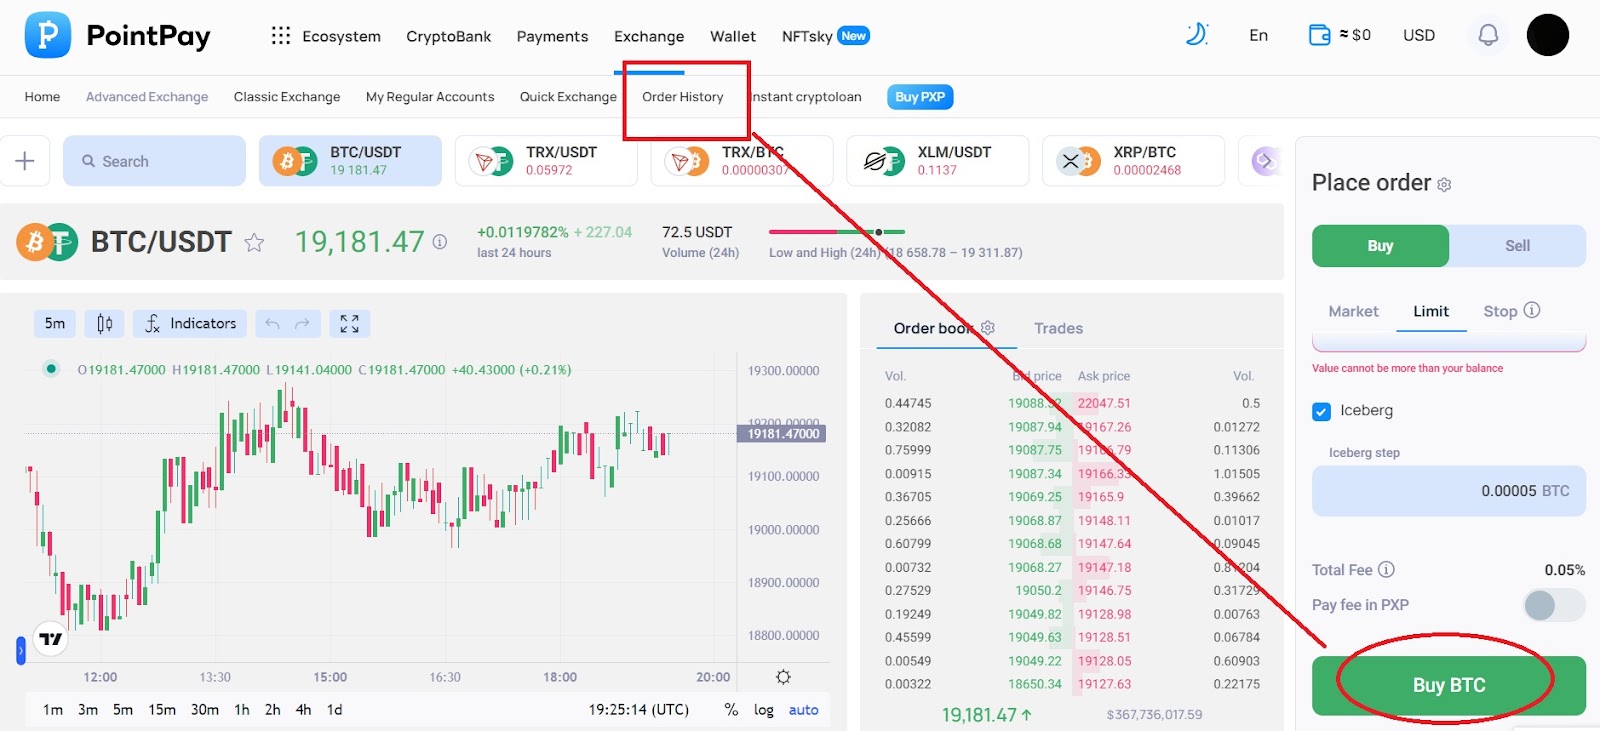Click the Buy PXP button
The image size is (1600, 731).
pyautogui.click(x=920, y=97)
